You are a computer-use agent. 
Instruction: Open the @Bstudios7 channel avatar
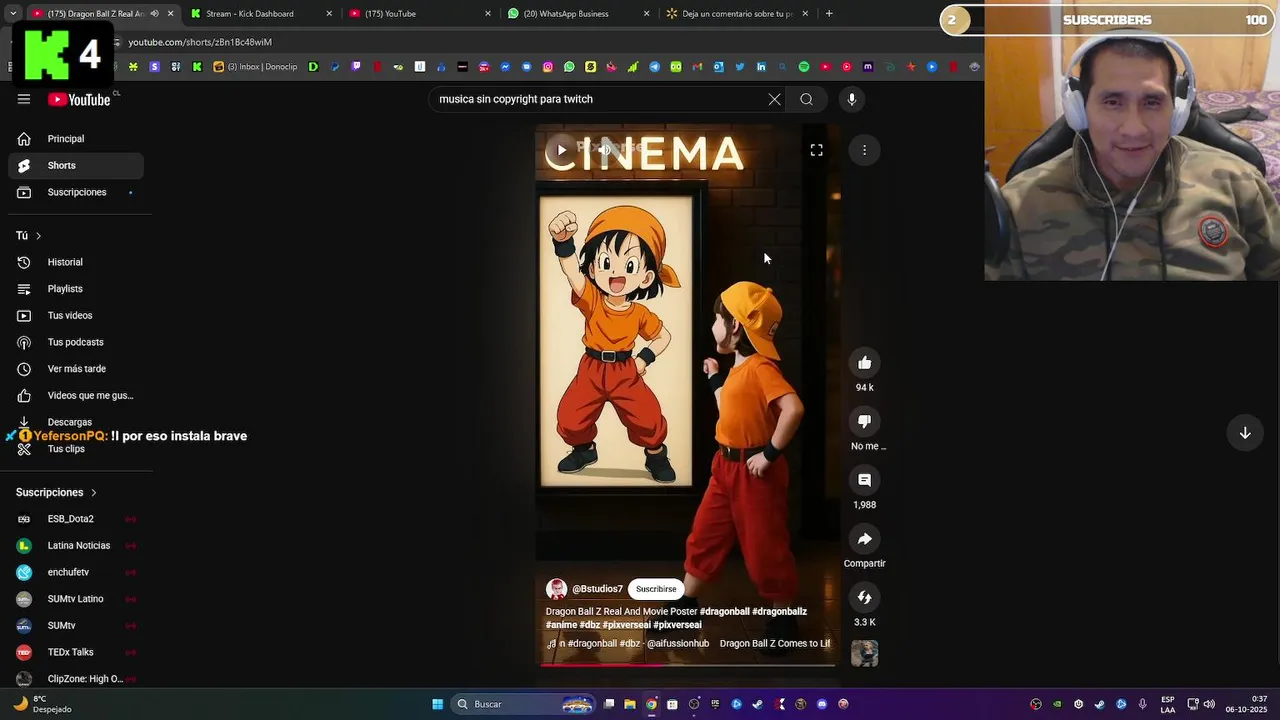point(556,589)
